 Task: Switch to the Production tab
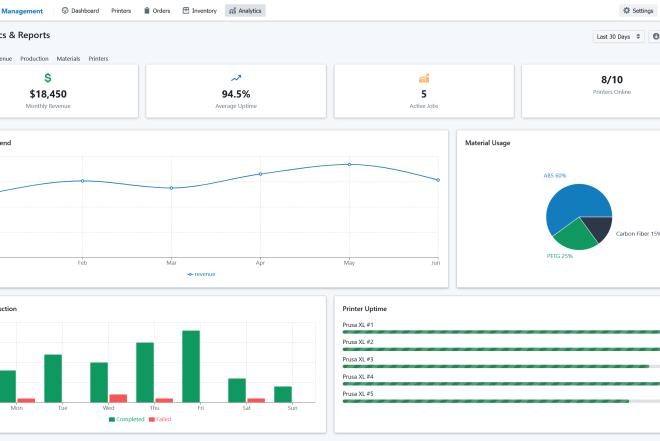pyautogui.click(x=34, y=59)
